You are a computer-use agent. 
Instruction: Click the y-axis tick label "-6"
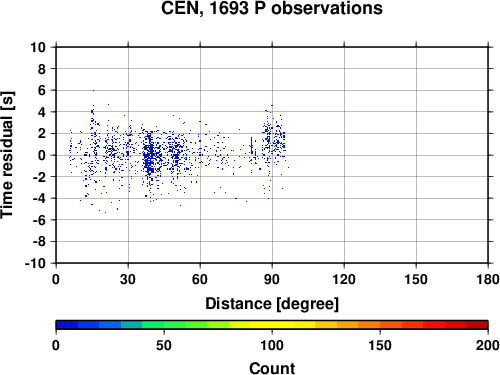(x=39, y=220)
